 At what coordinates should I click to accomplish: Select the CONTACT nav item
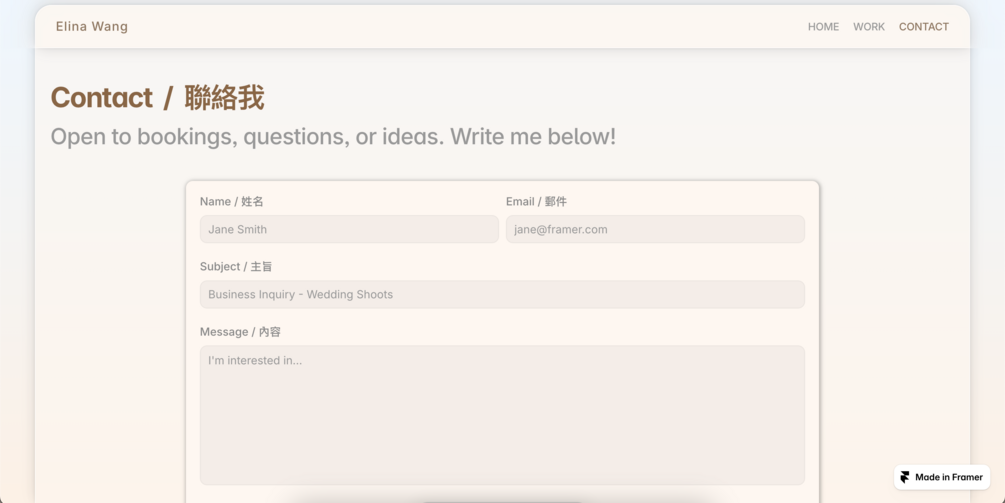tap(924, 27)
